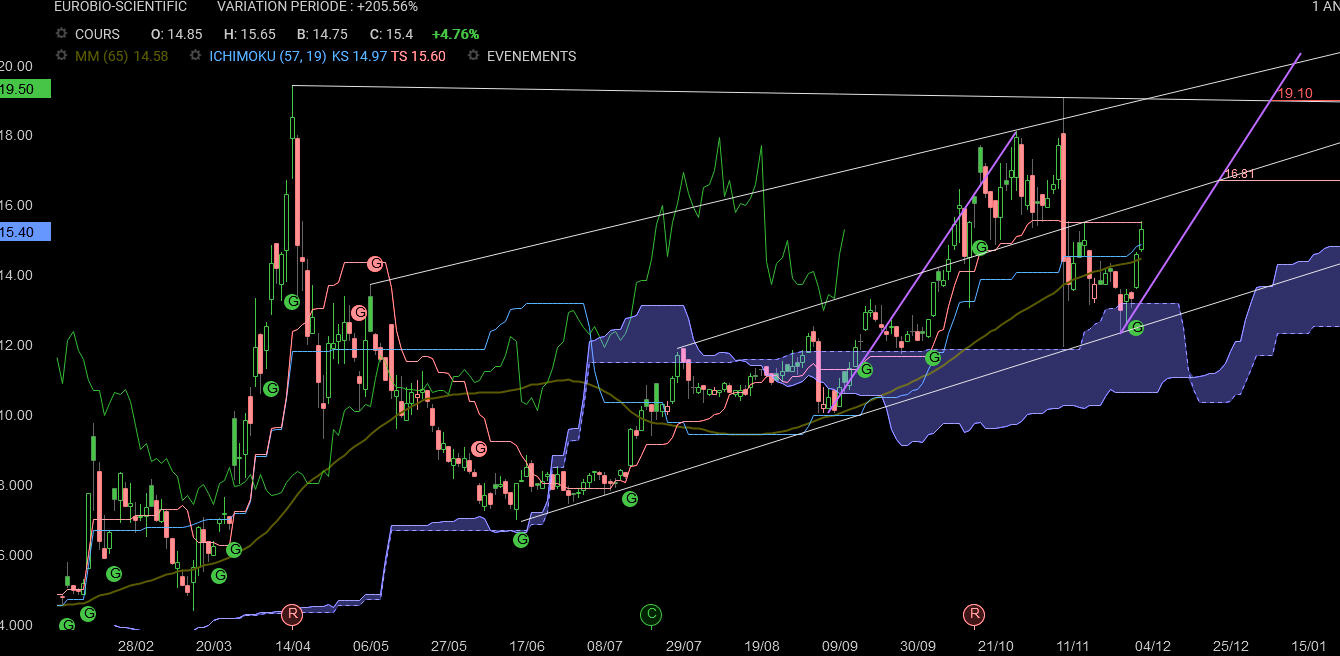Screen dimensions: 1340x656
Task: Click the blue 15.40 current price tag
Action: click(24, 232)
